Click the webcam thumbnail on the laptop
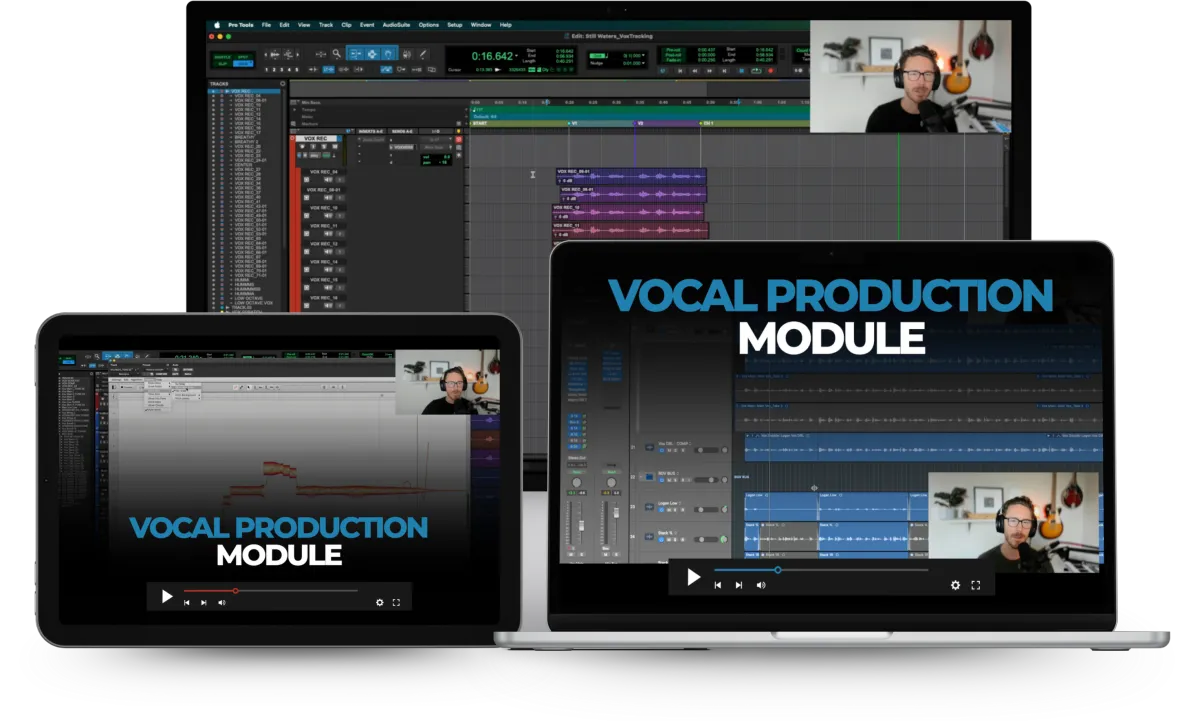 point(1013,522)
